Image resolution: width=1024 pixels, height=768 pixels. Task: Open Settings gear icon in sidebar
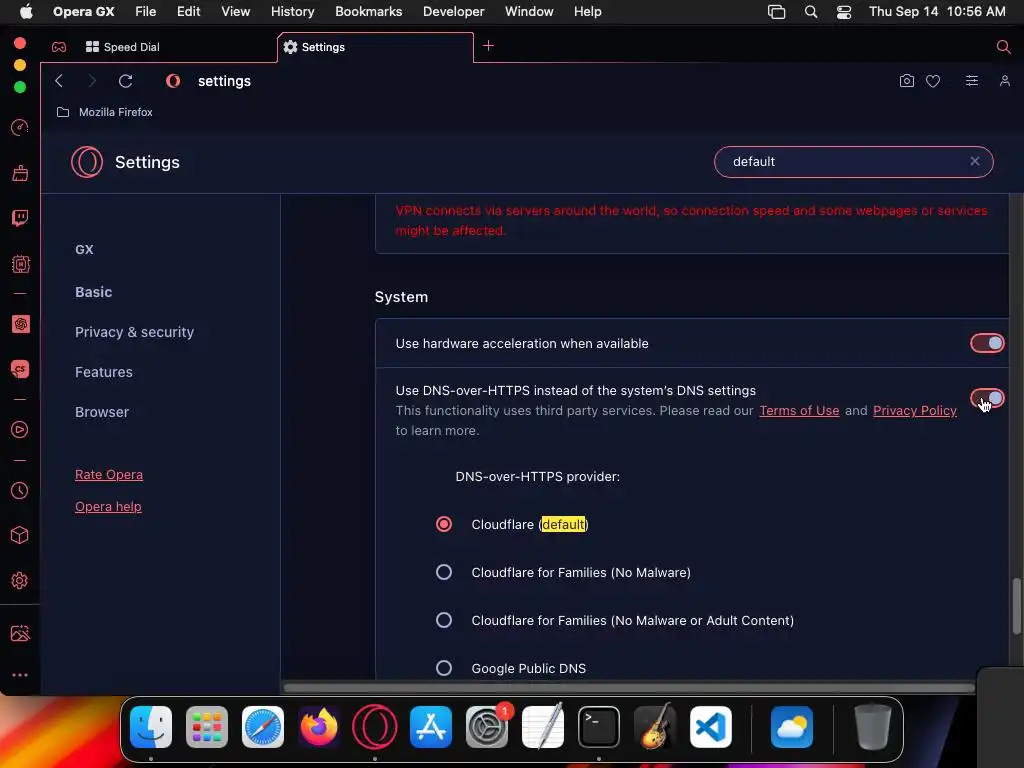[20, 581]
